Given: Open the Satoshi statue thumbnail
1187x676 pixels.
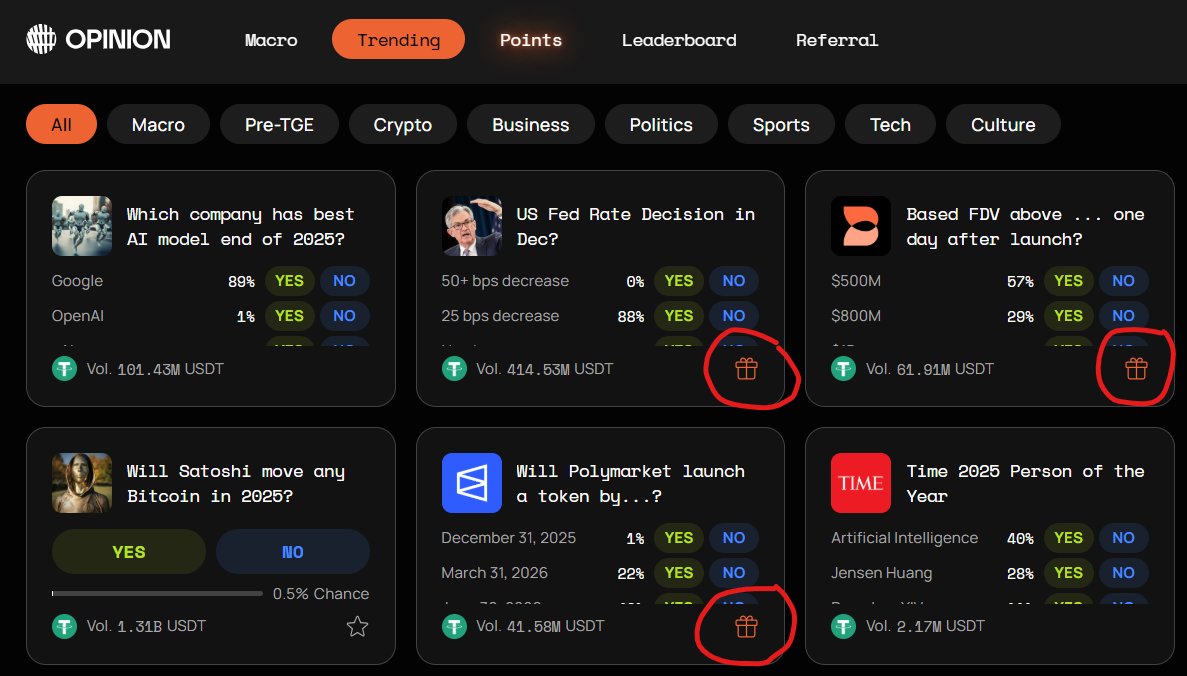Looking at the screenshot, I should pos(82,483).
